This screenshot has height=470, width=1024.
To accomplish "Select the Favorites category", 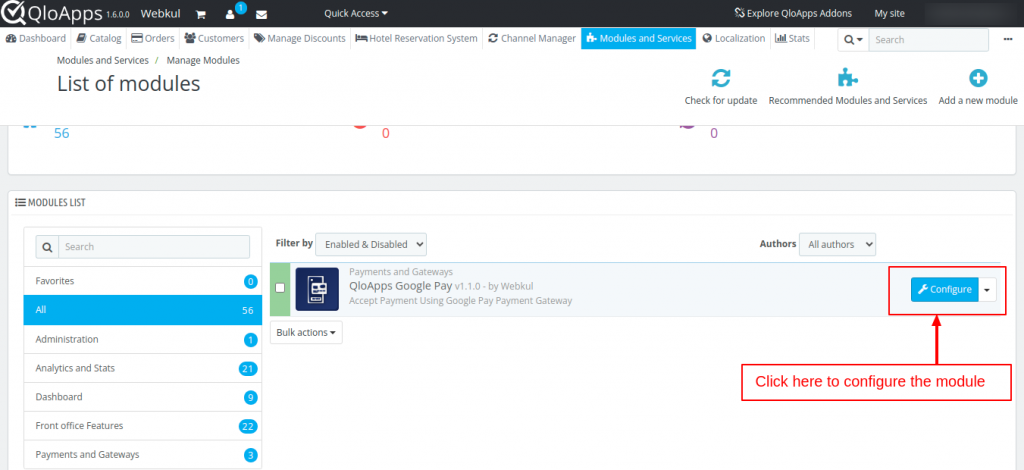I will coord(142,281).
